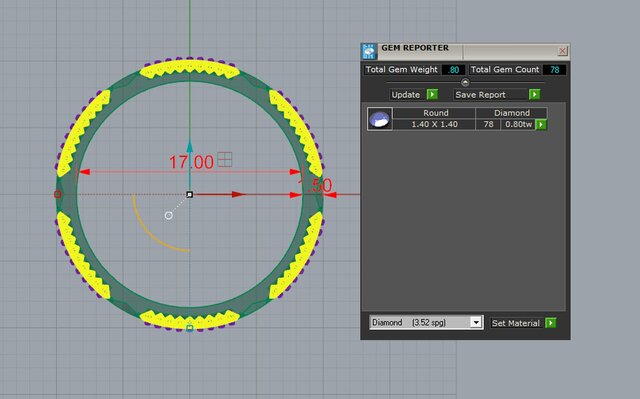Click the green arrow next to Set Material
The height and width of the screenshot is (399, 640).
[551, 323]
